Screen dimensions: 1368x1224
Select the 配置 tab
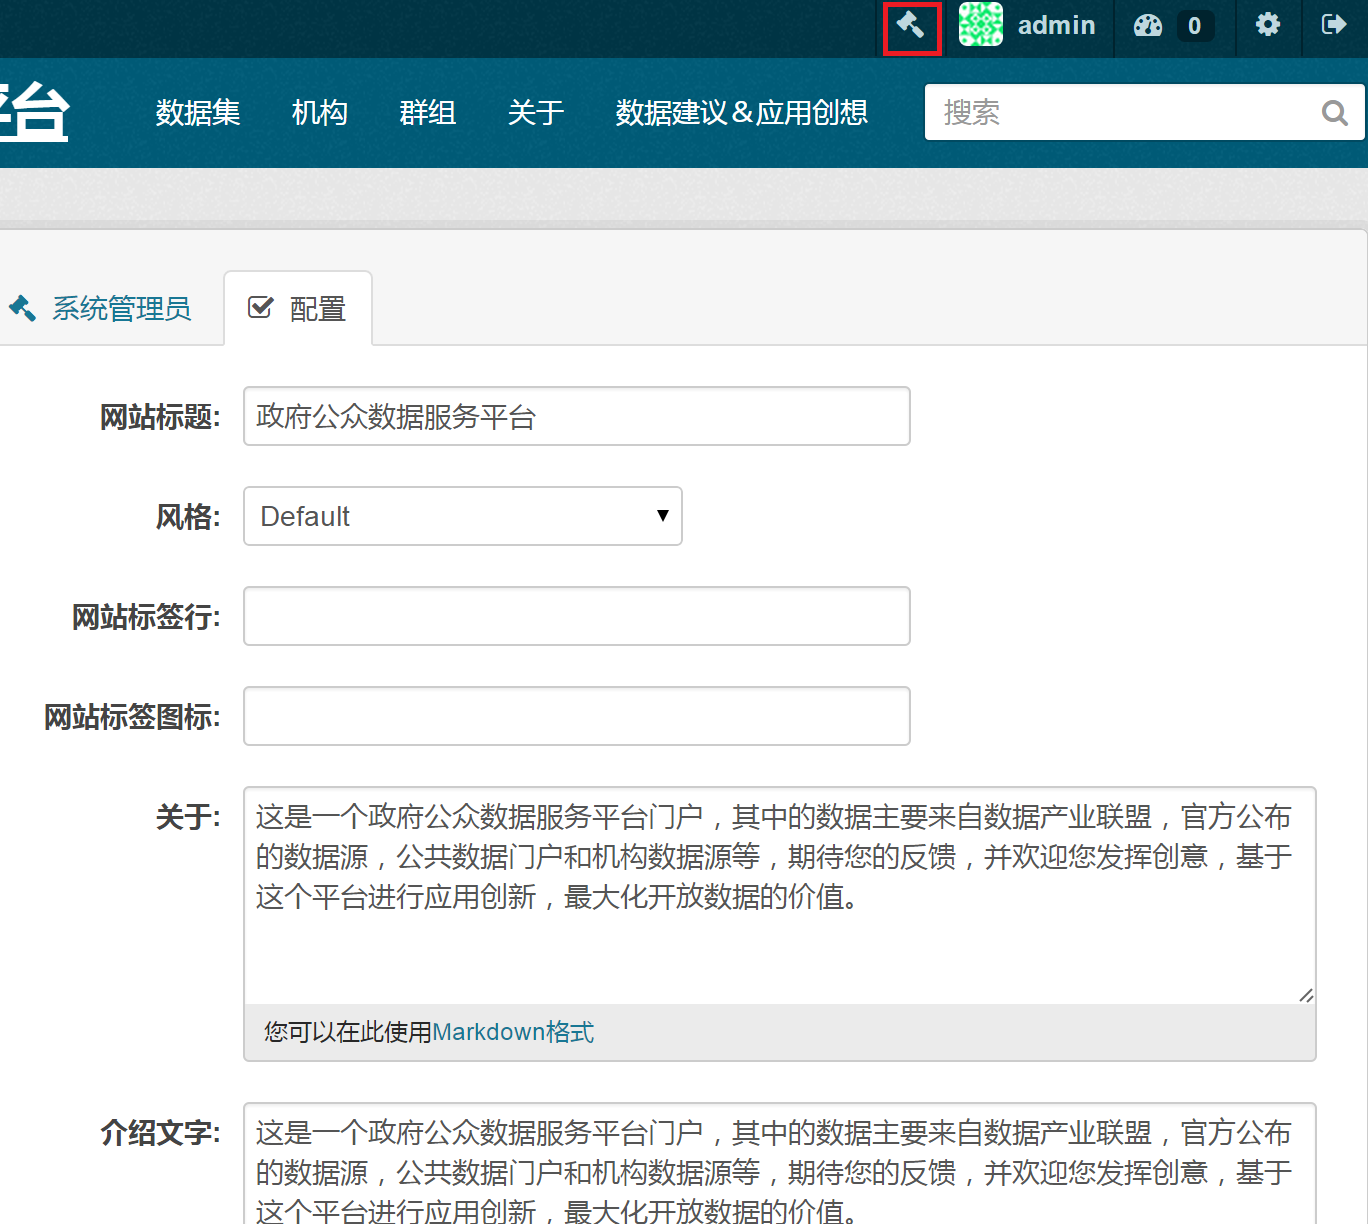298,308
